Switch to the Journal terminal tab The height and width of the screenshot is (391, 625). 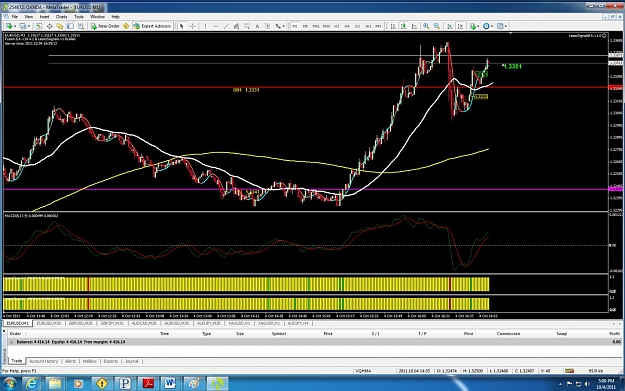pos(132,361)
